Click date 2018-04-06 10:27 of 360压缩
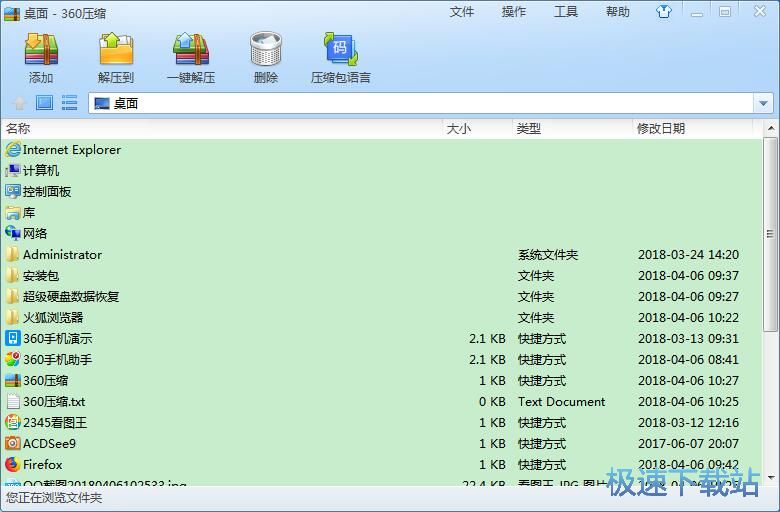Image resolution: width=780 pixels, height=512 pixels. pyautogui.click(x=688, y=381)
